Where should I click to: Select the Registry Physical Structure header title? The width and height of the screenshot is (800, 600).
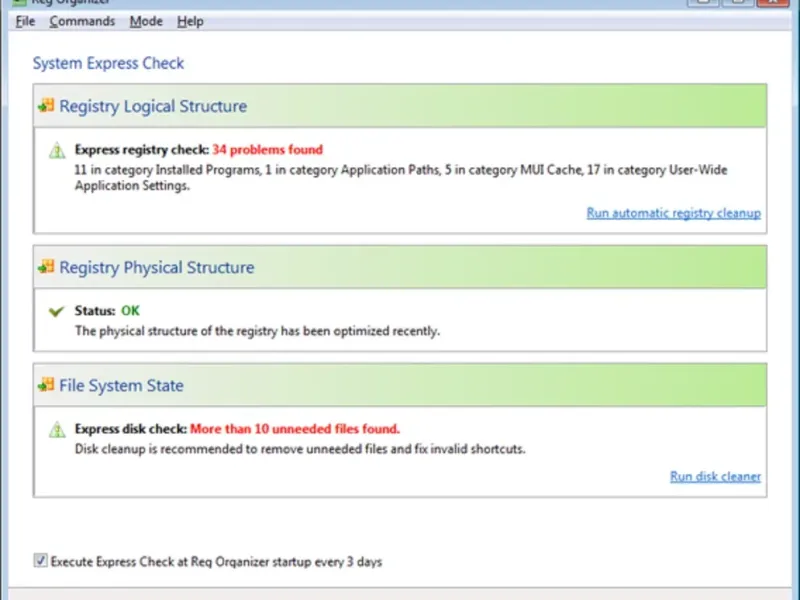click(x=157, y=267)
